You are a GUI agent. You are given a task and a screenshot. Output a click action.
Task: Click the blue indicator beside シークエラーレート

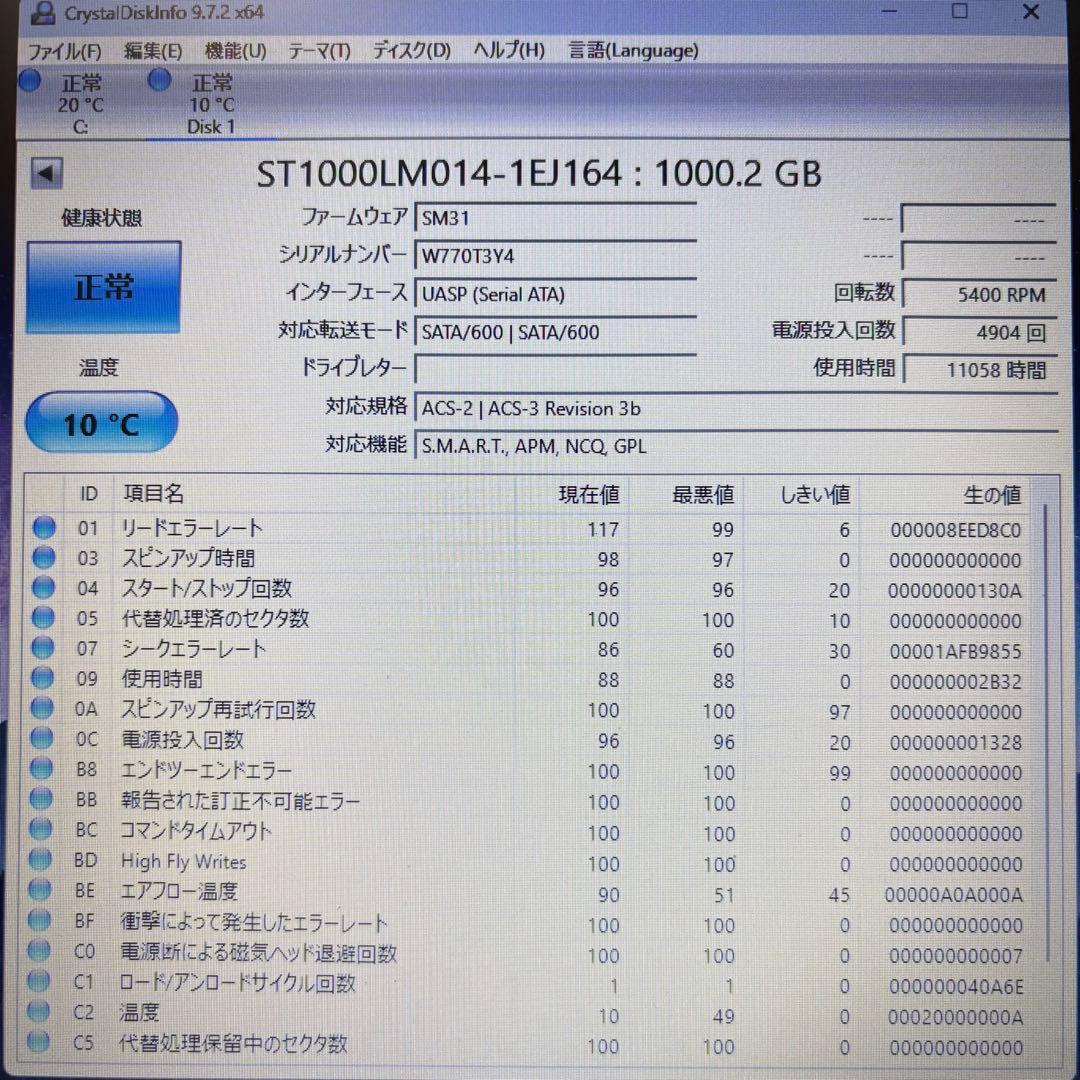tap(42, 648)
